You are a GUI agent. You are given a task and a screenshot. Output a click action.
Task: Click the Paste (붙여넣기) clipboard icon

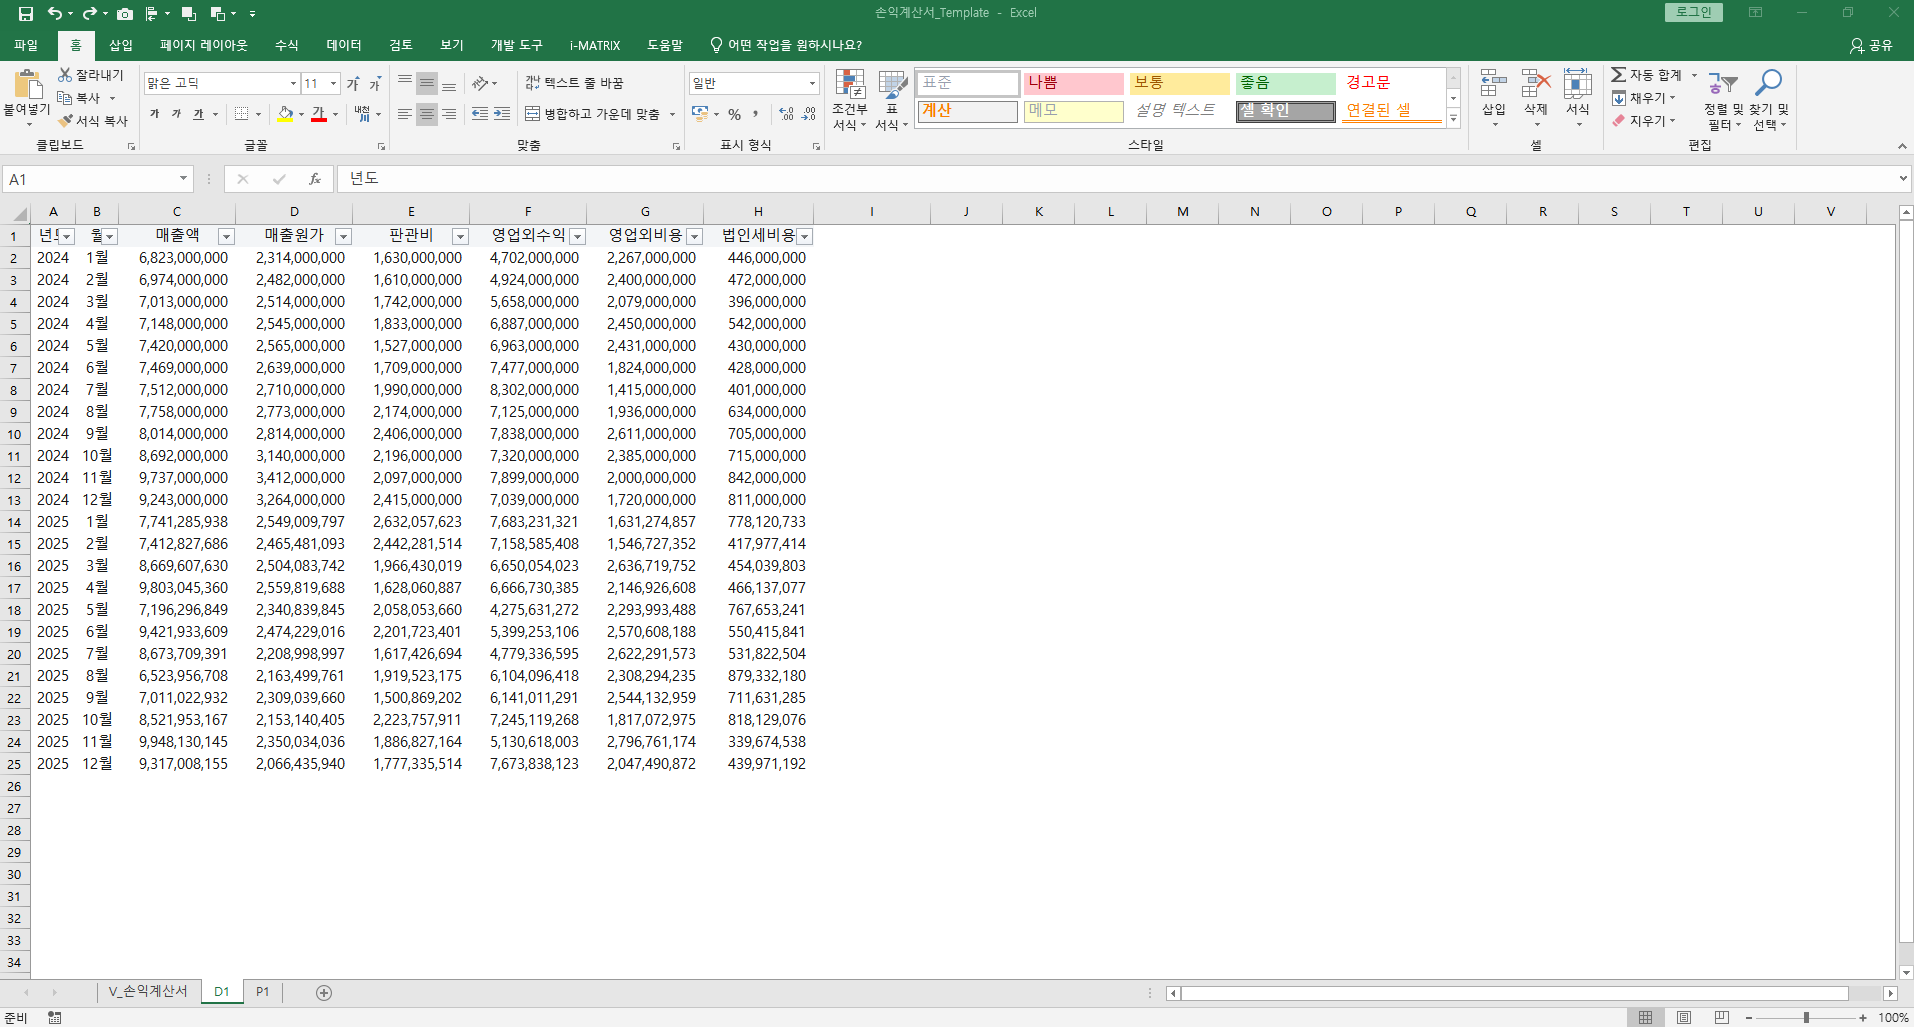(27, 85)
